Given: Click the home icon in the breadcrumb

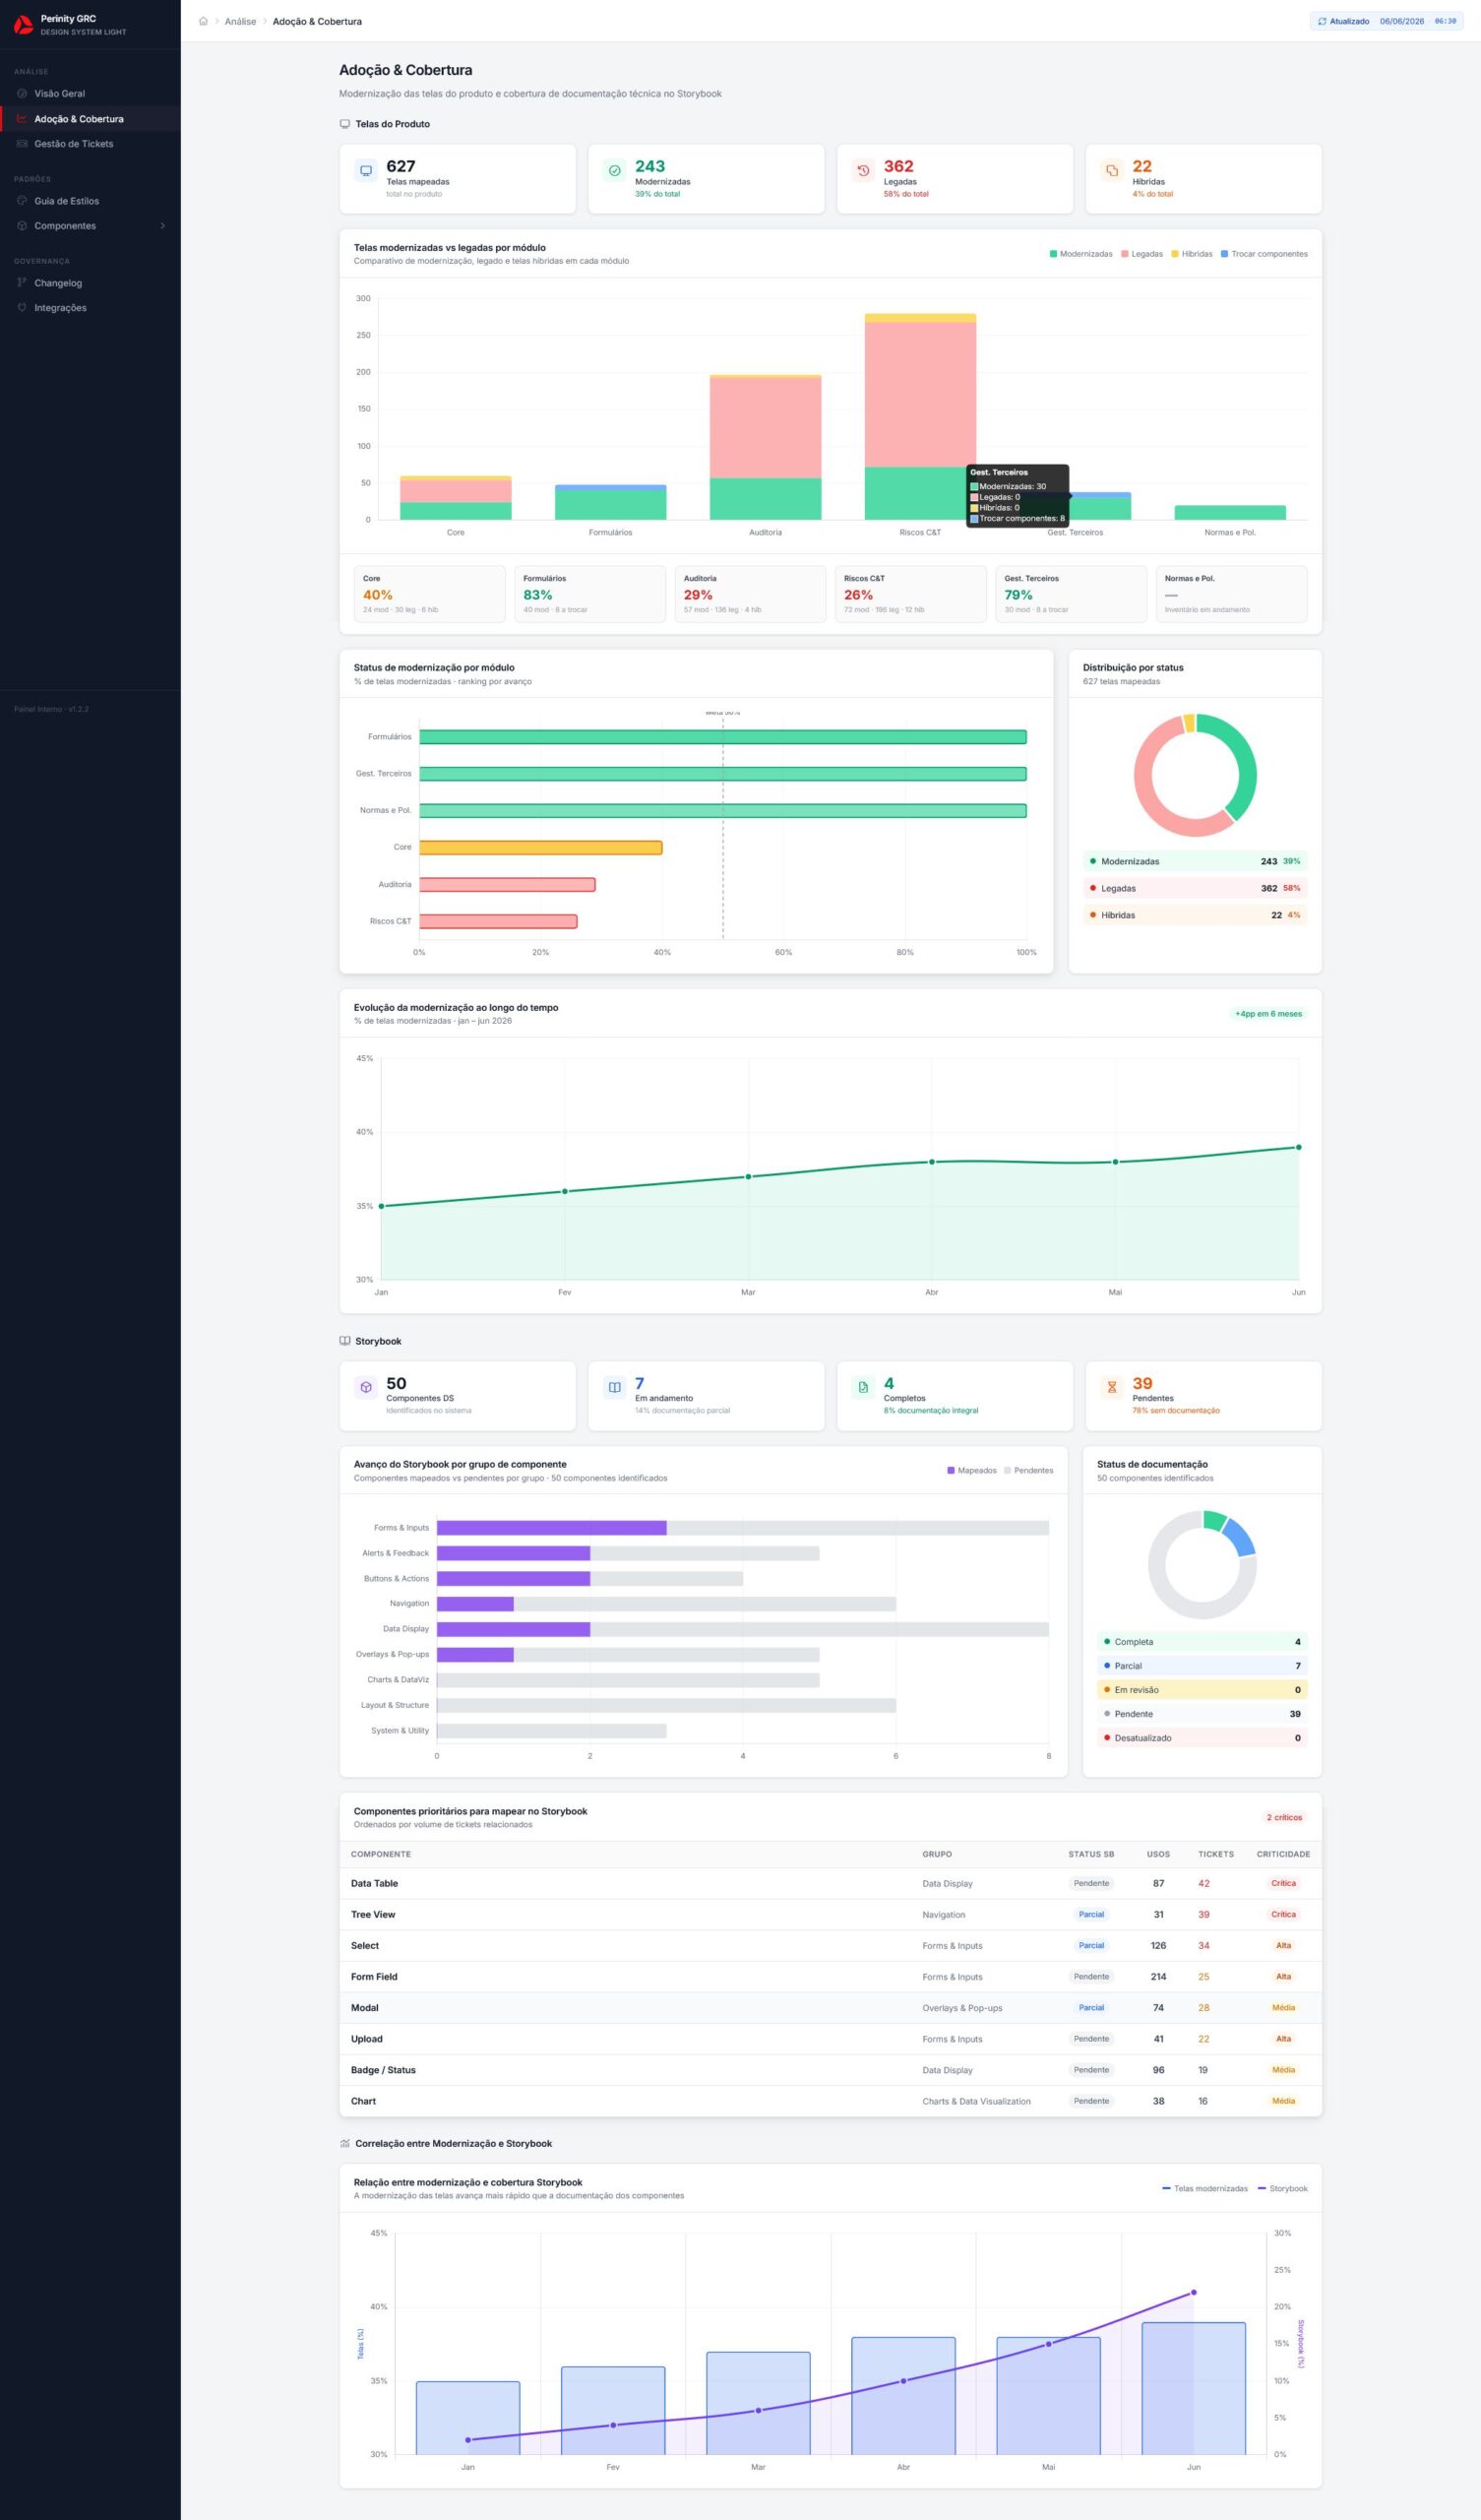Looking at the screenshot, I should [203, 21].
